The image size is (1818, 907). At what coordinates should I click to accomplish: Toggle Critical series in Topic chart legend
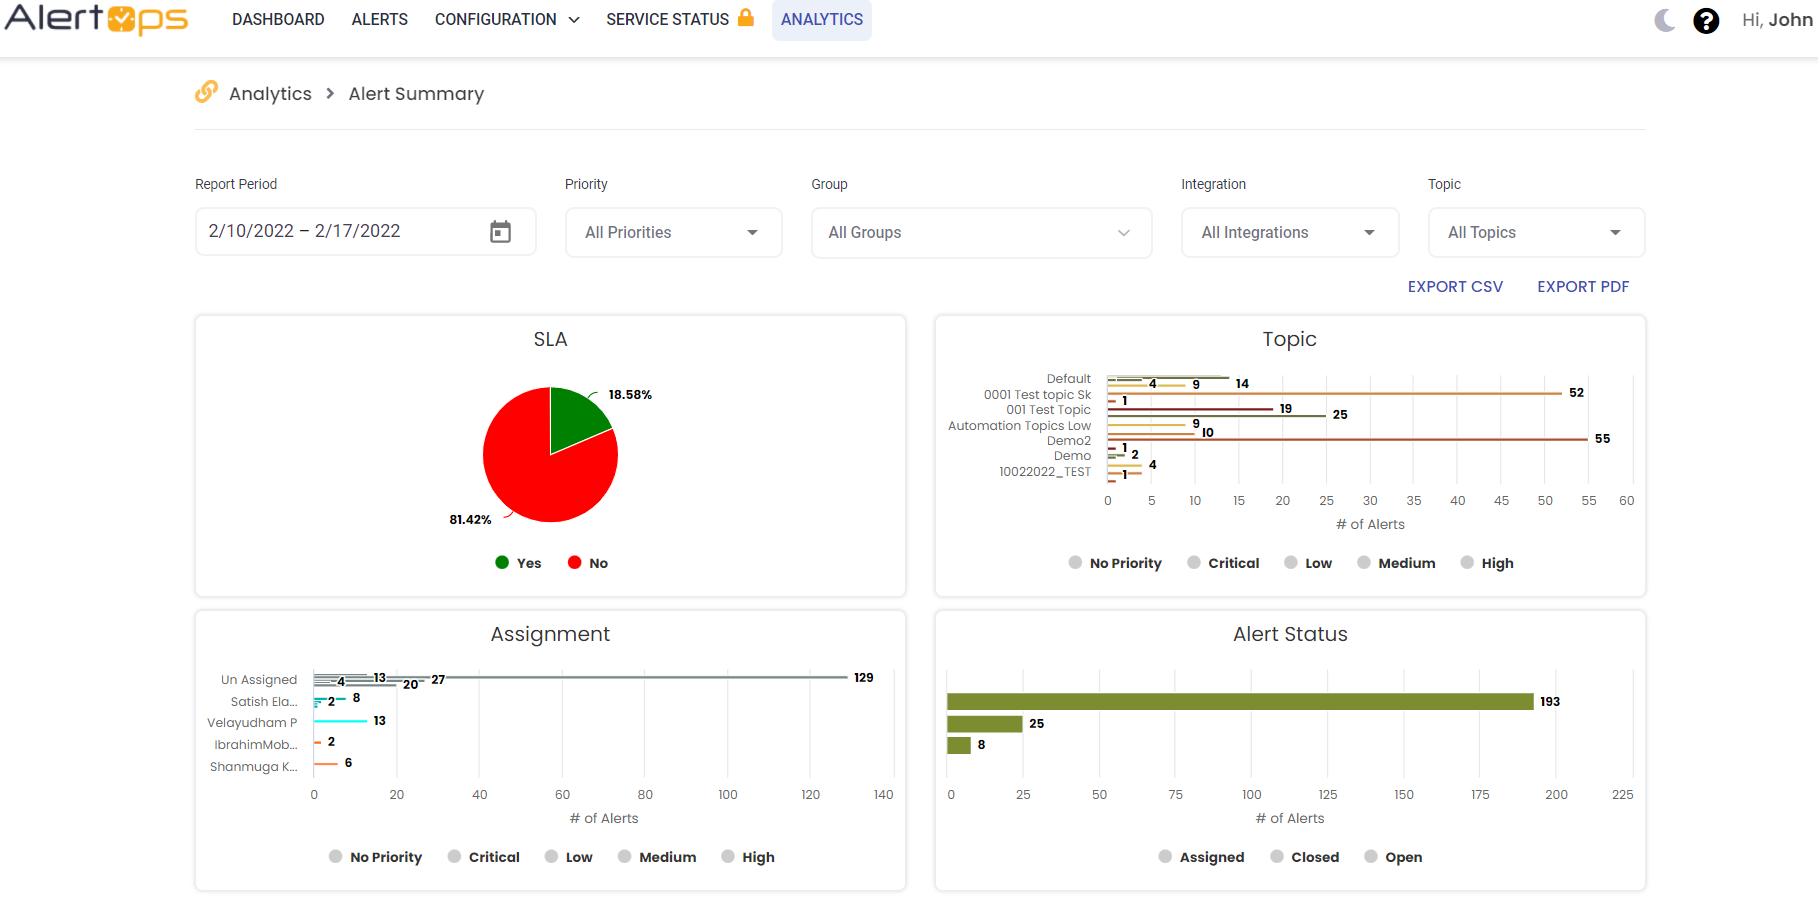coord(1223,563)
